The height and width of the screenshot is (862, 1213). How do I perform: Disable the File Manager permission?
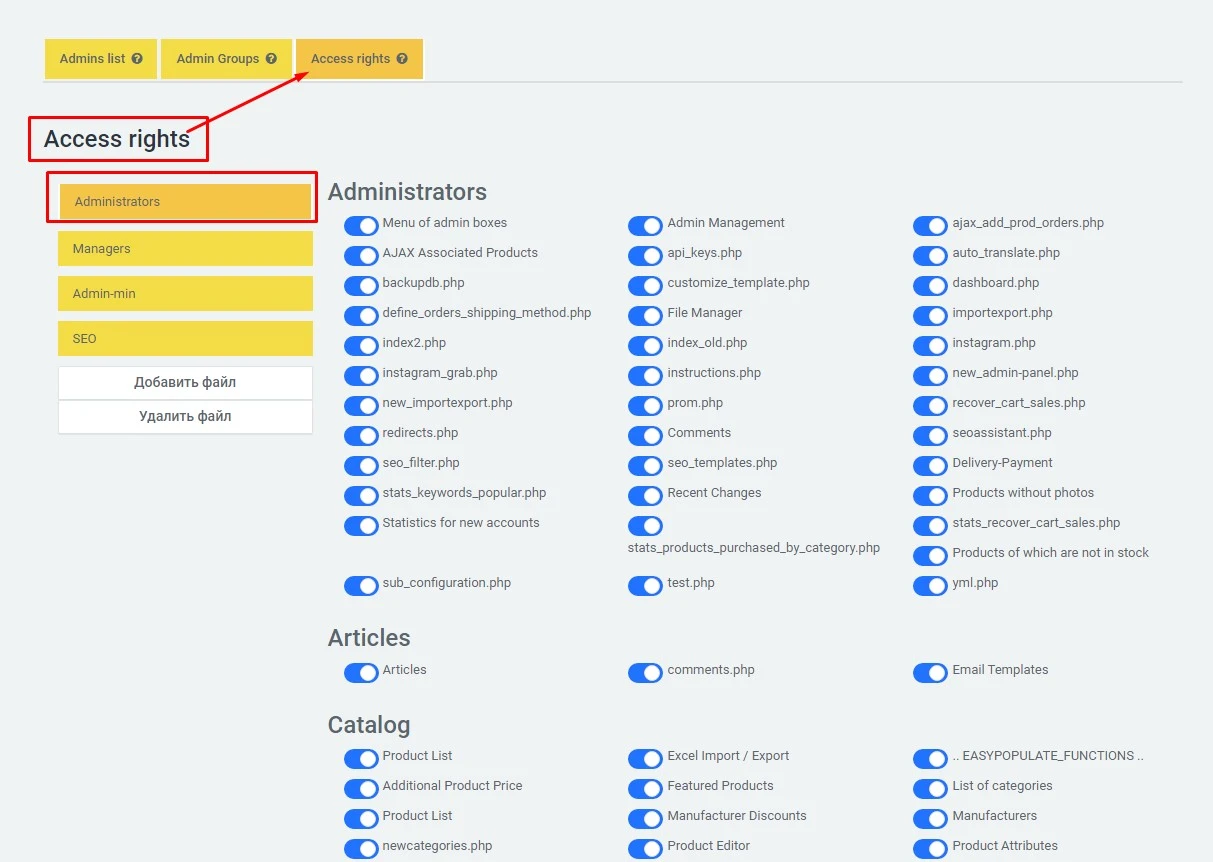click(x=645, y=315)
